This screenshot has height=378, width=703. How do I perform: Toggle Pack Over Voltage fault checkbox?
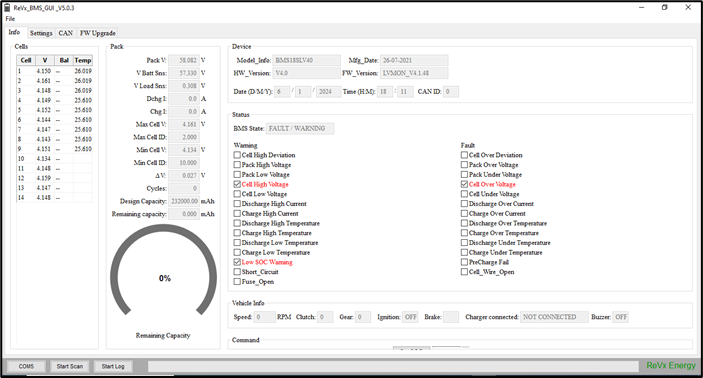pos(464,165)
